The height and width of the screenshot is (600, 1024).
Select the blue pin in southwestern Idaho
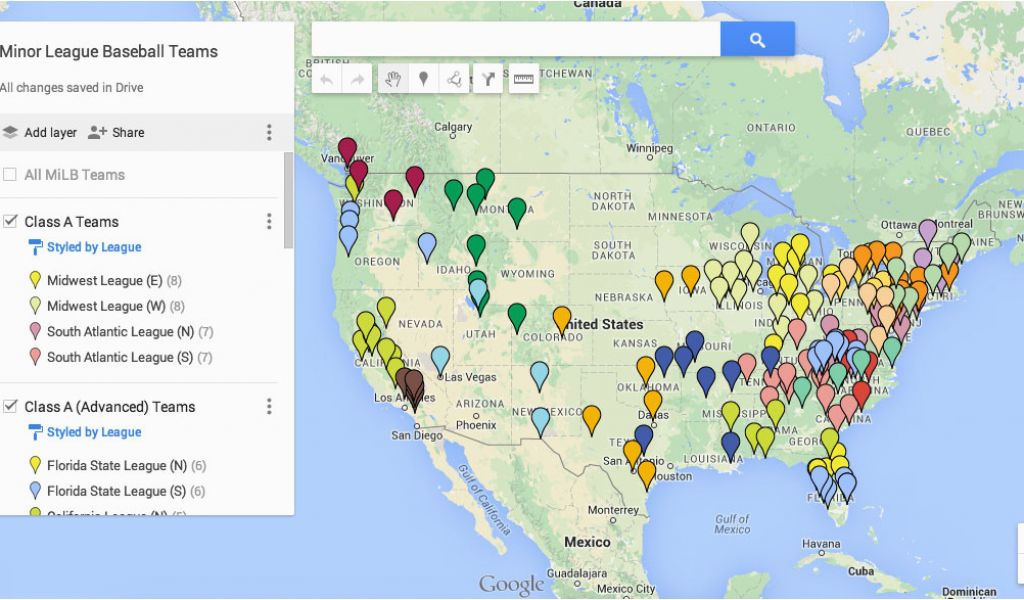pos(427,247)
